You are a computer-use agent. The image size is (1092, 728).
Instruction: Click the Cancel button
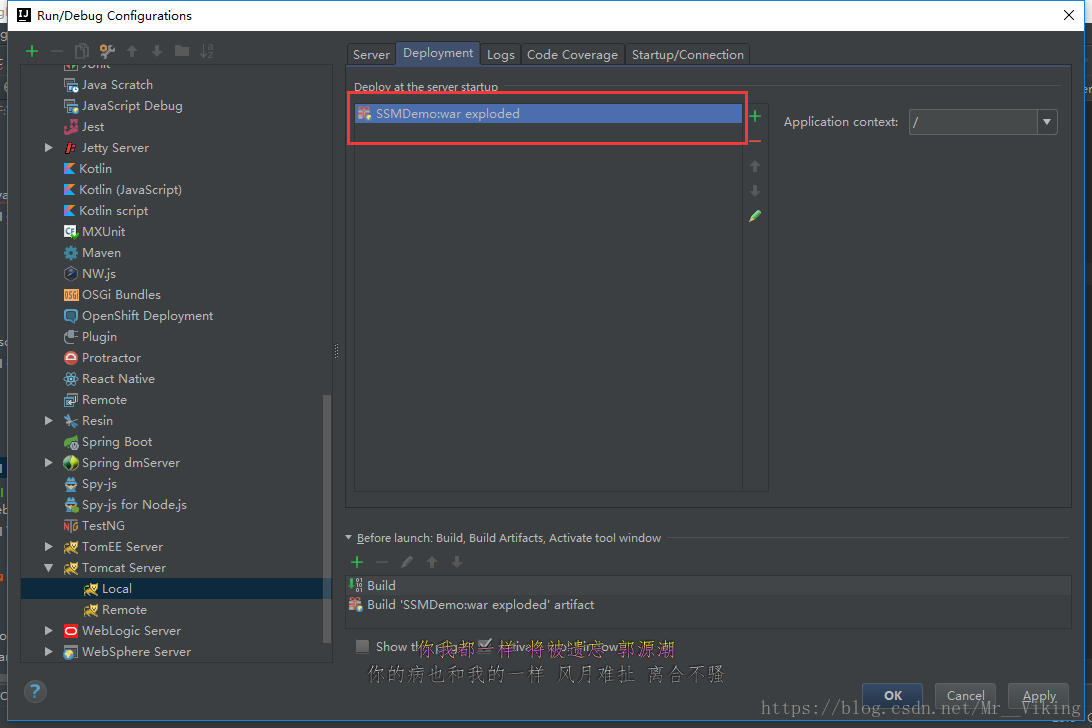[966, 695]
